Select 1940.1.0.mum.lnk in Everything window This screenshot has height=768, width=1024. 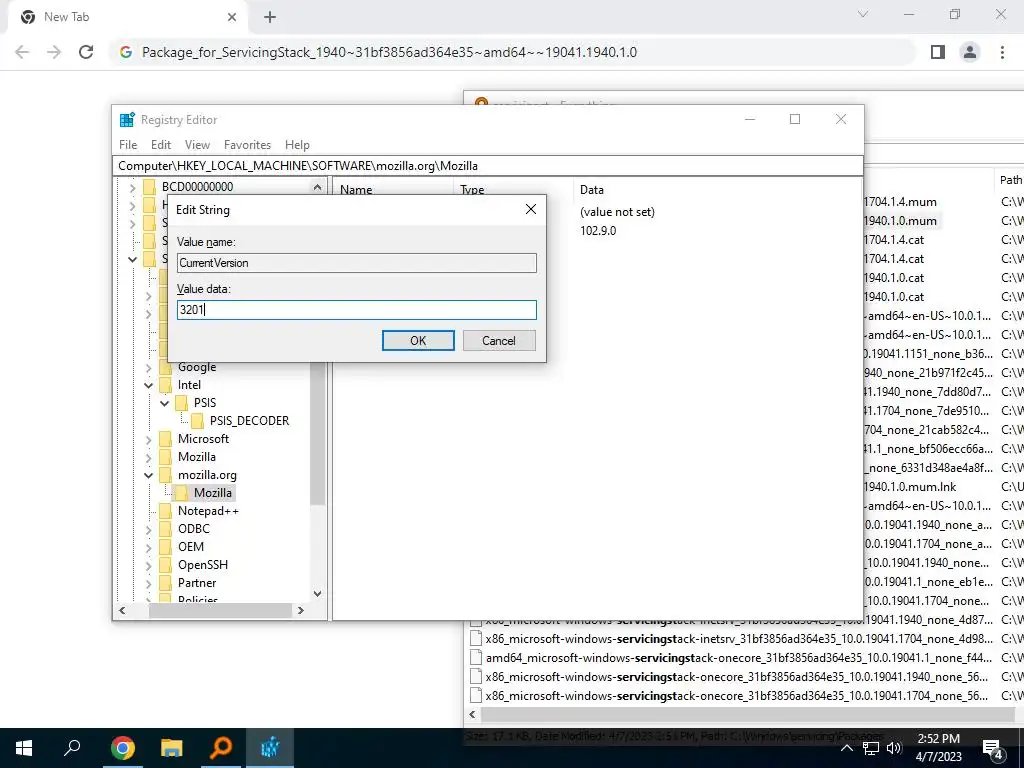[x=910, y=487]
